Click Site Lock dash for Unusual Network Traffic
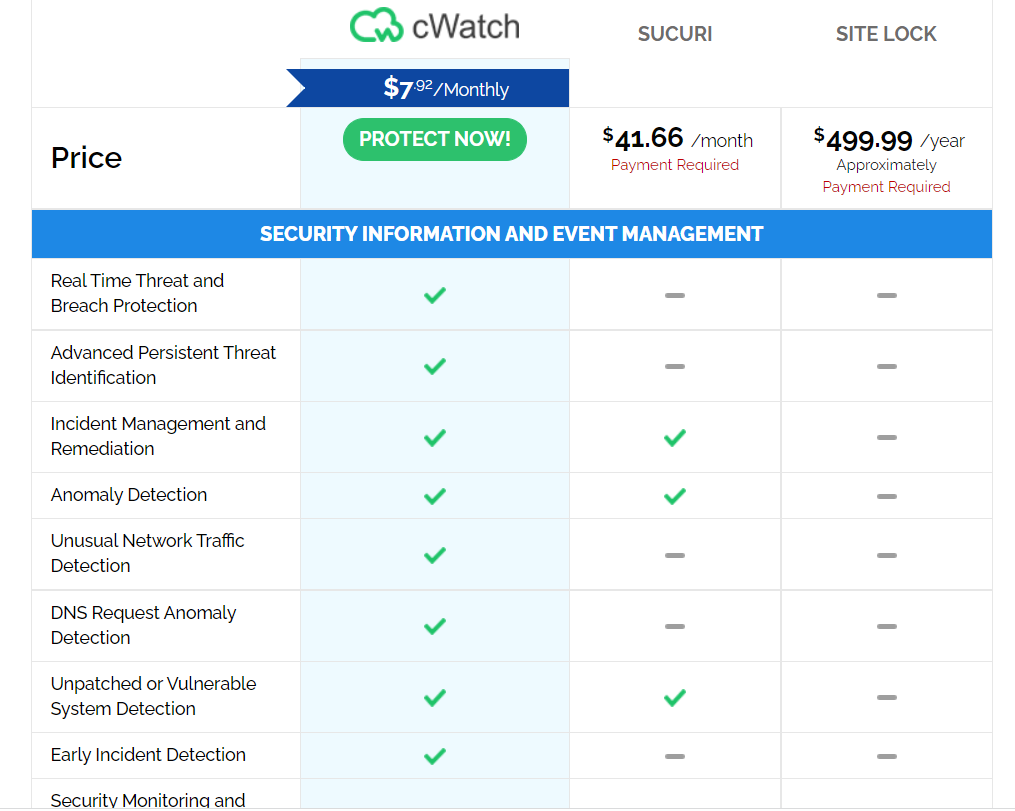This screenshot has width=1015, height=811. [x=886, y=555]
